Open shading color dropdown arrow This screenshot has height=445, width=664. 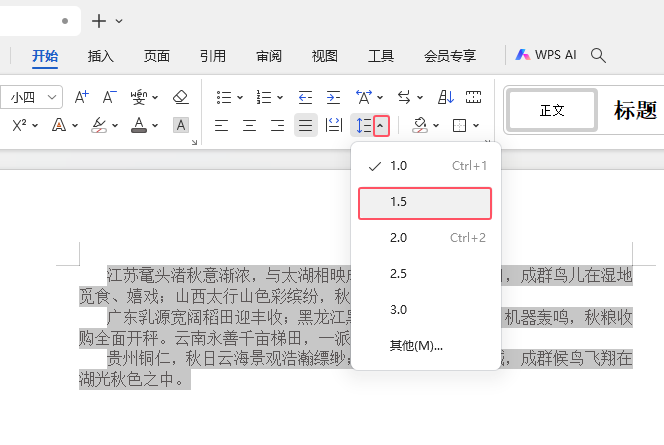coord(436,125)
